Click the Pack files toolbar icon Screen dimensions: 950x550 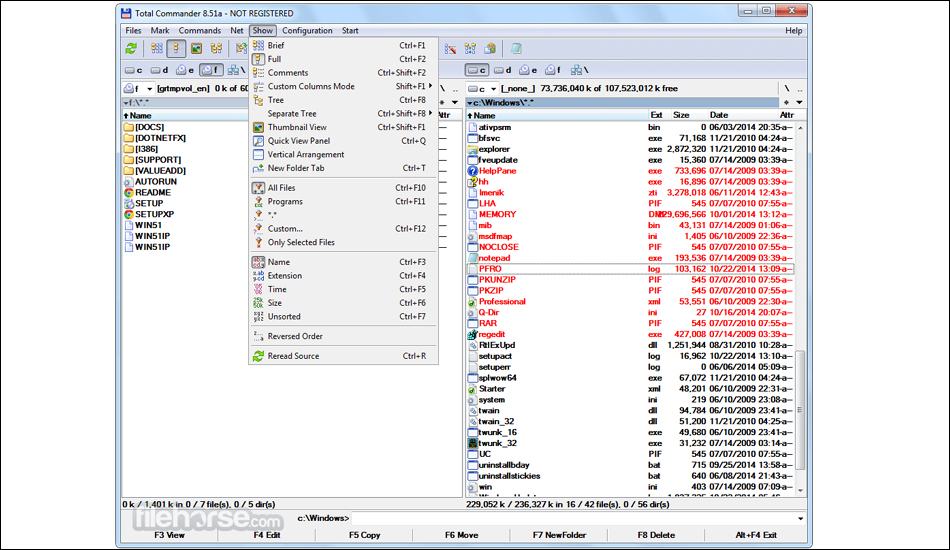(x=490, y=48)
